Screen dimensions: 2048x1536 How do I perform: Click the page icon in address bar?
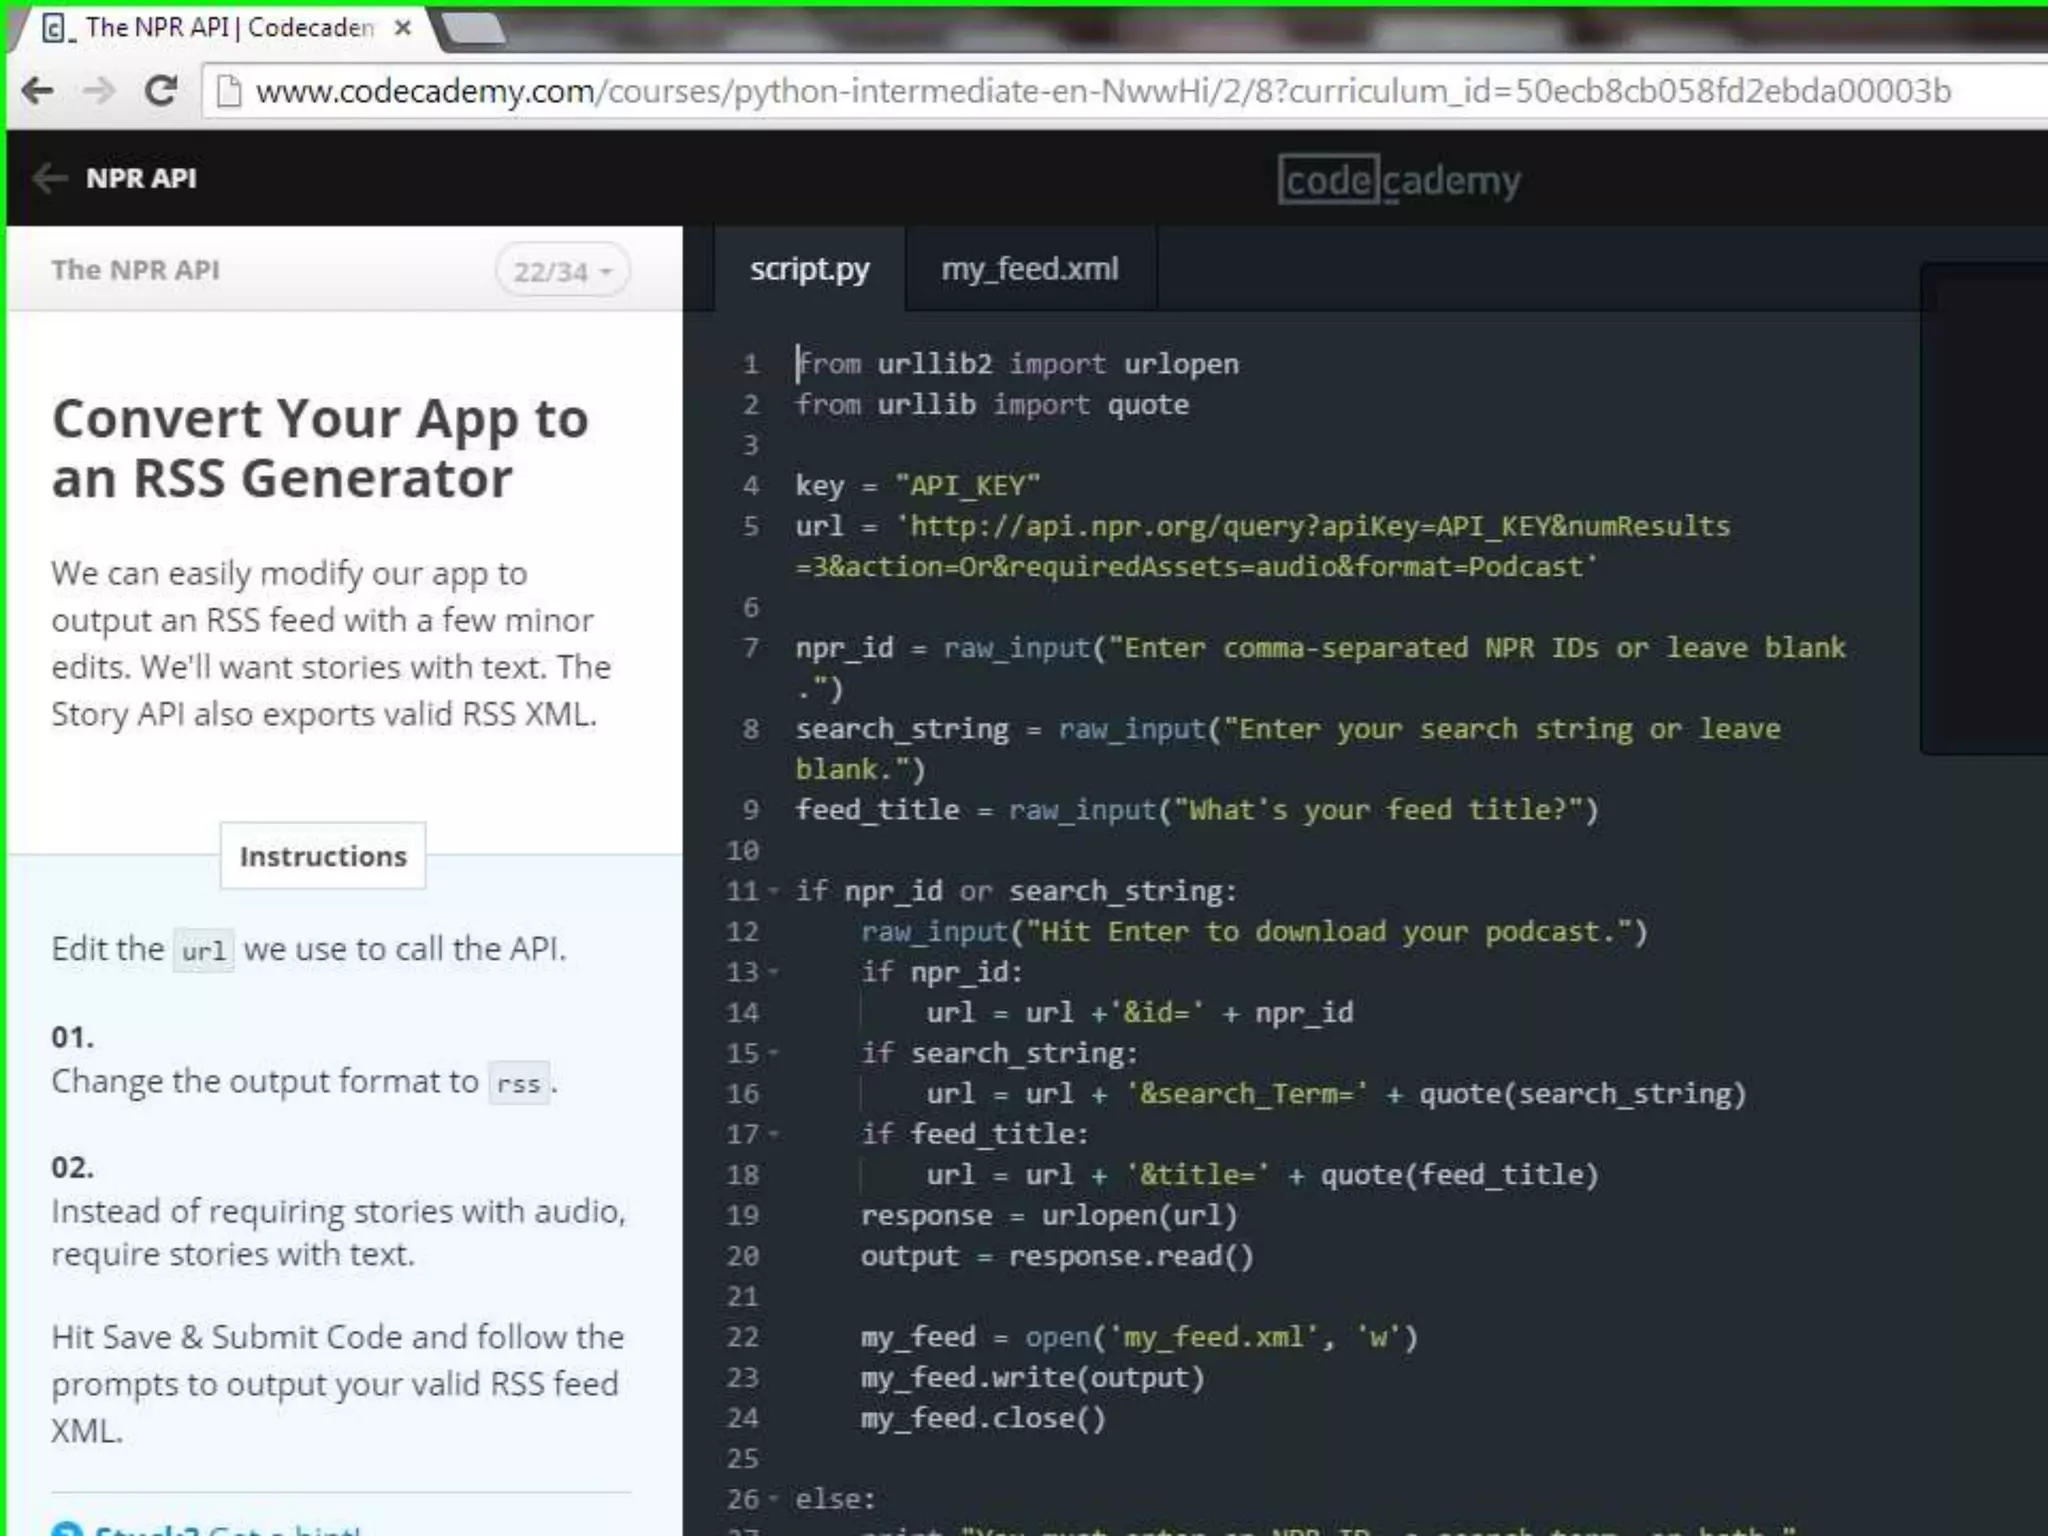click(229, 91)
